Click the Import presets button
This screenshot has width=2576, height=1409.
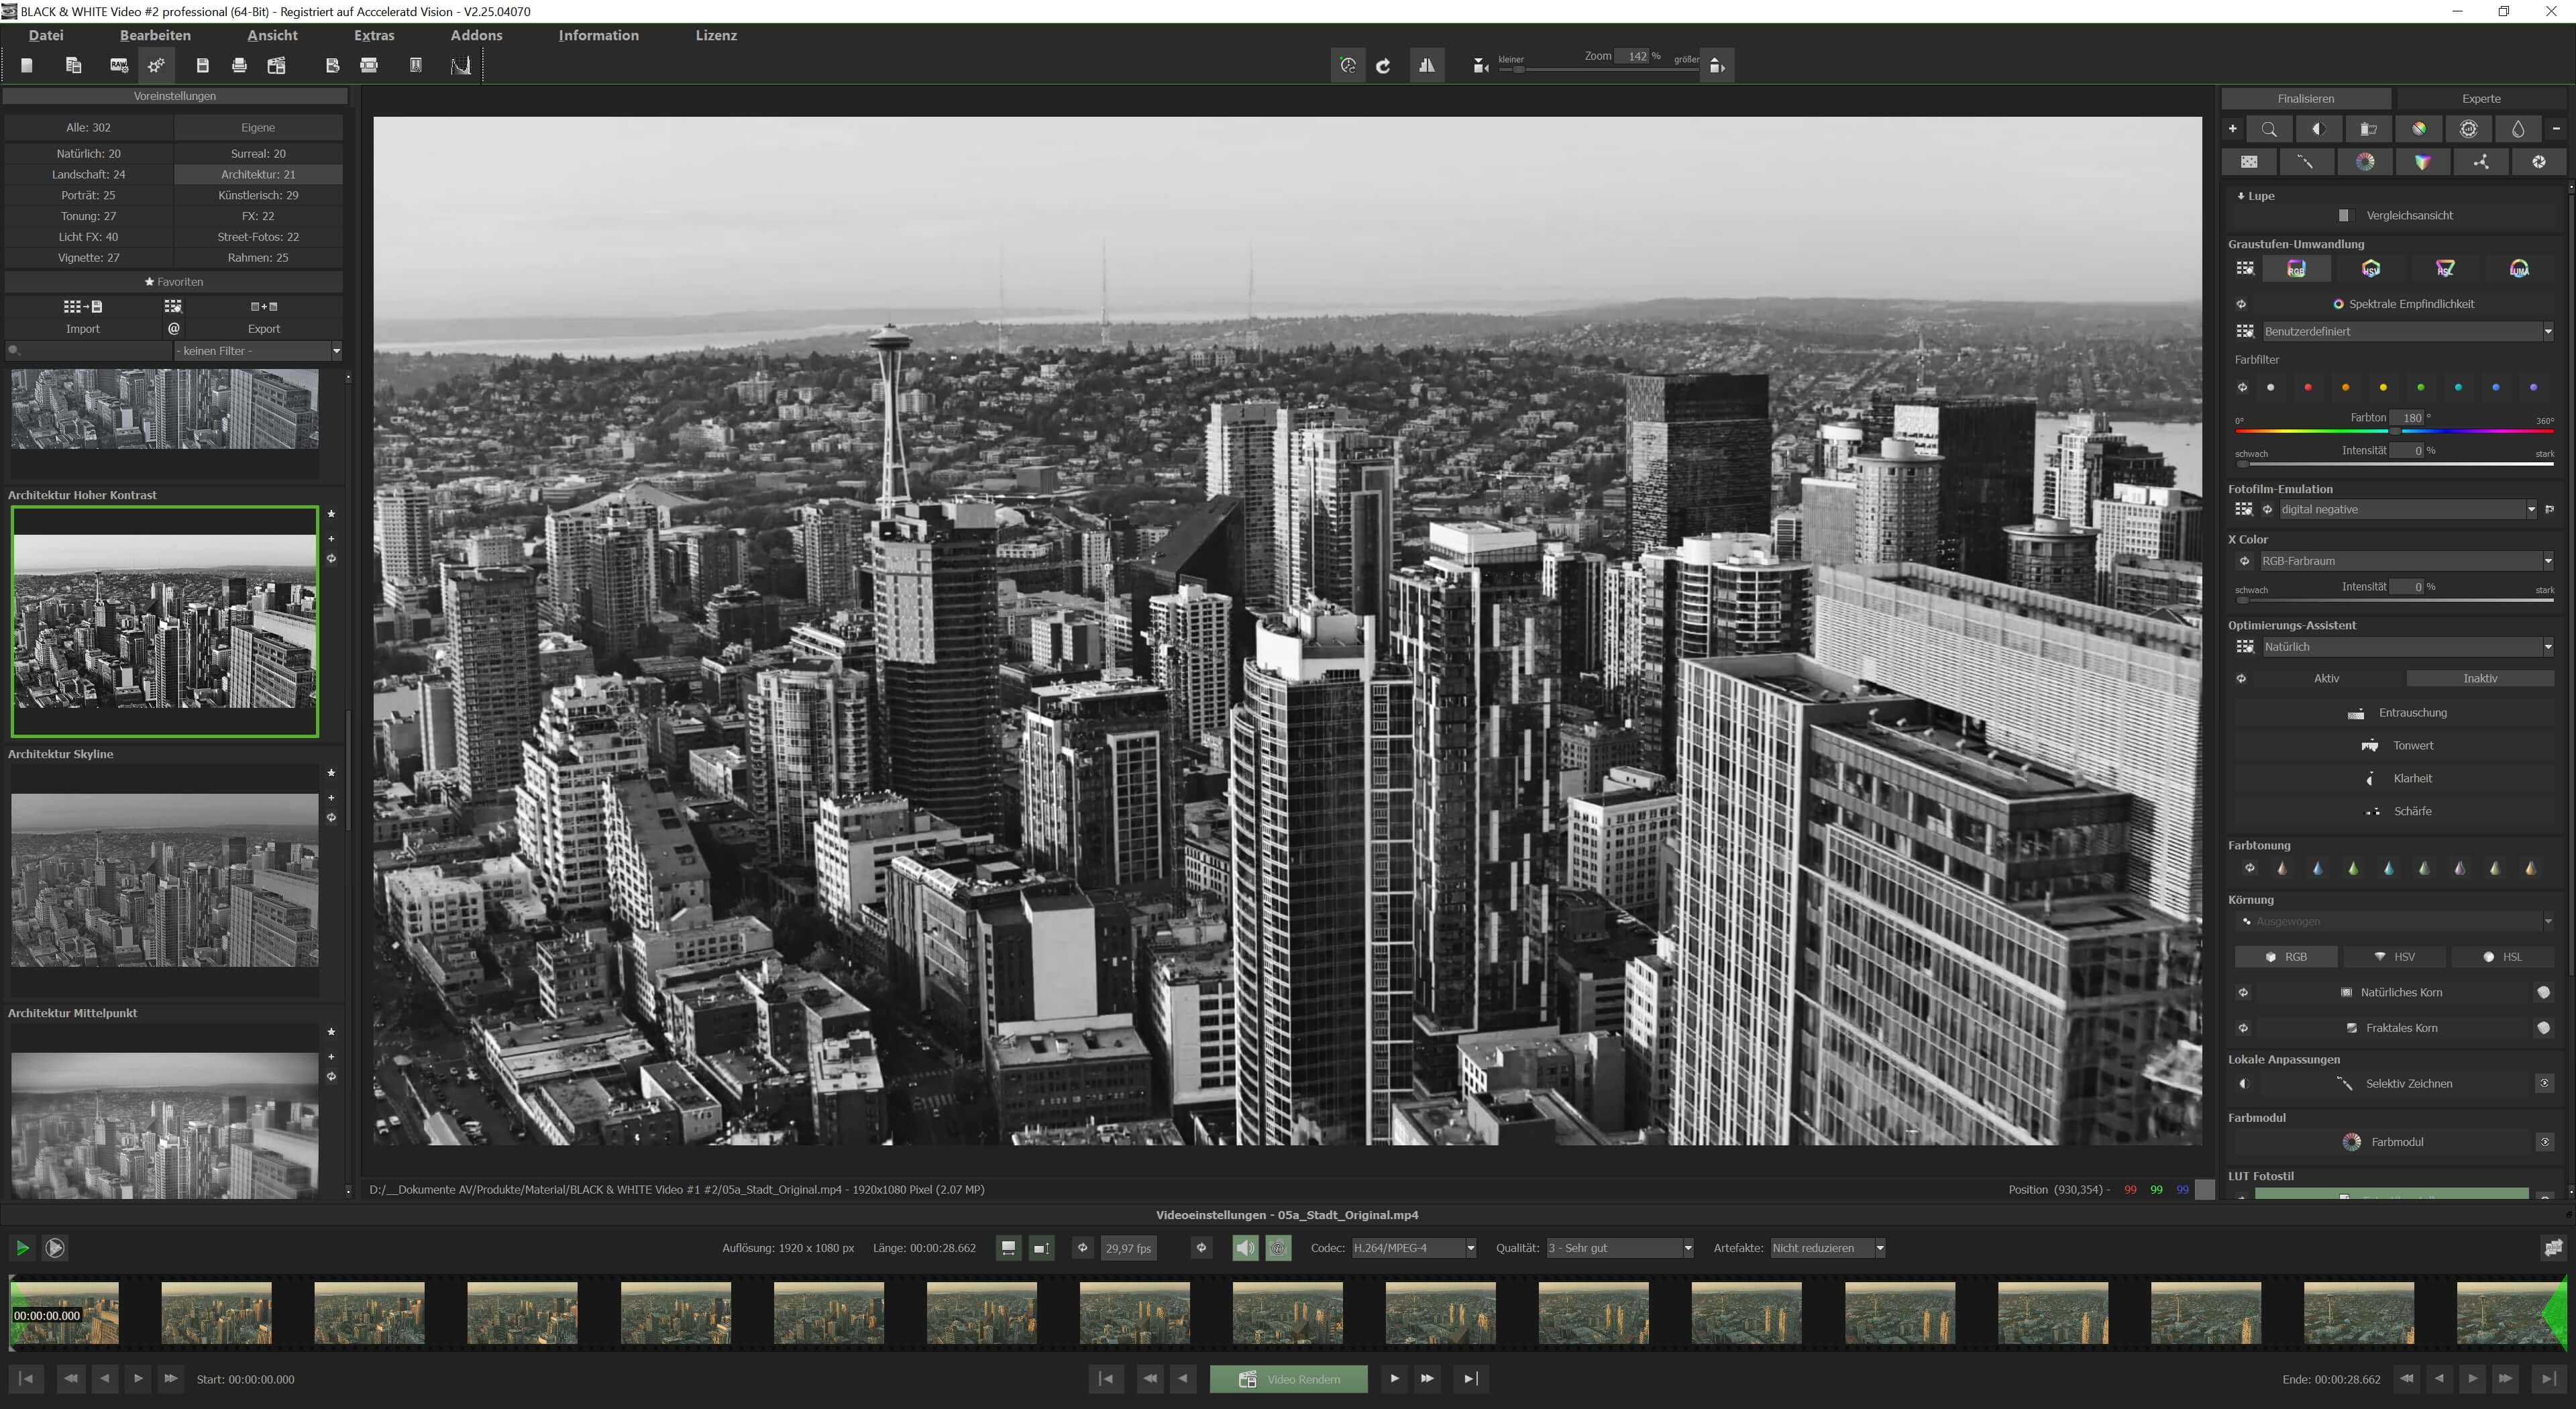[83, 317]
